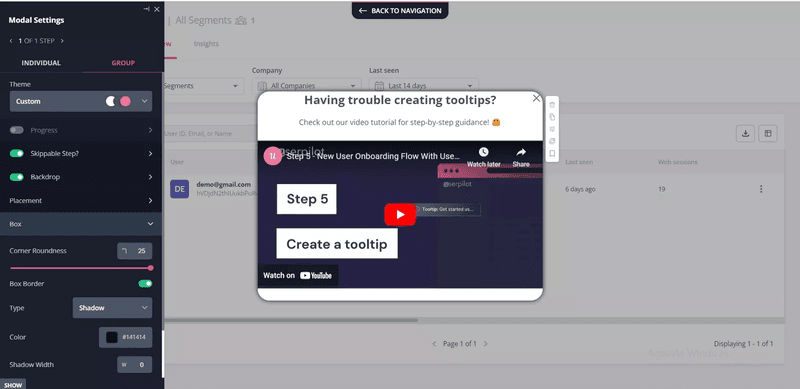Image resolution: width=800 pixels, height=389 pixels.
Task: Go to previous step with left chevron
Action: pyautogui.click(x=11, y=41)
